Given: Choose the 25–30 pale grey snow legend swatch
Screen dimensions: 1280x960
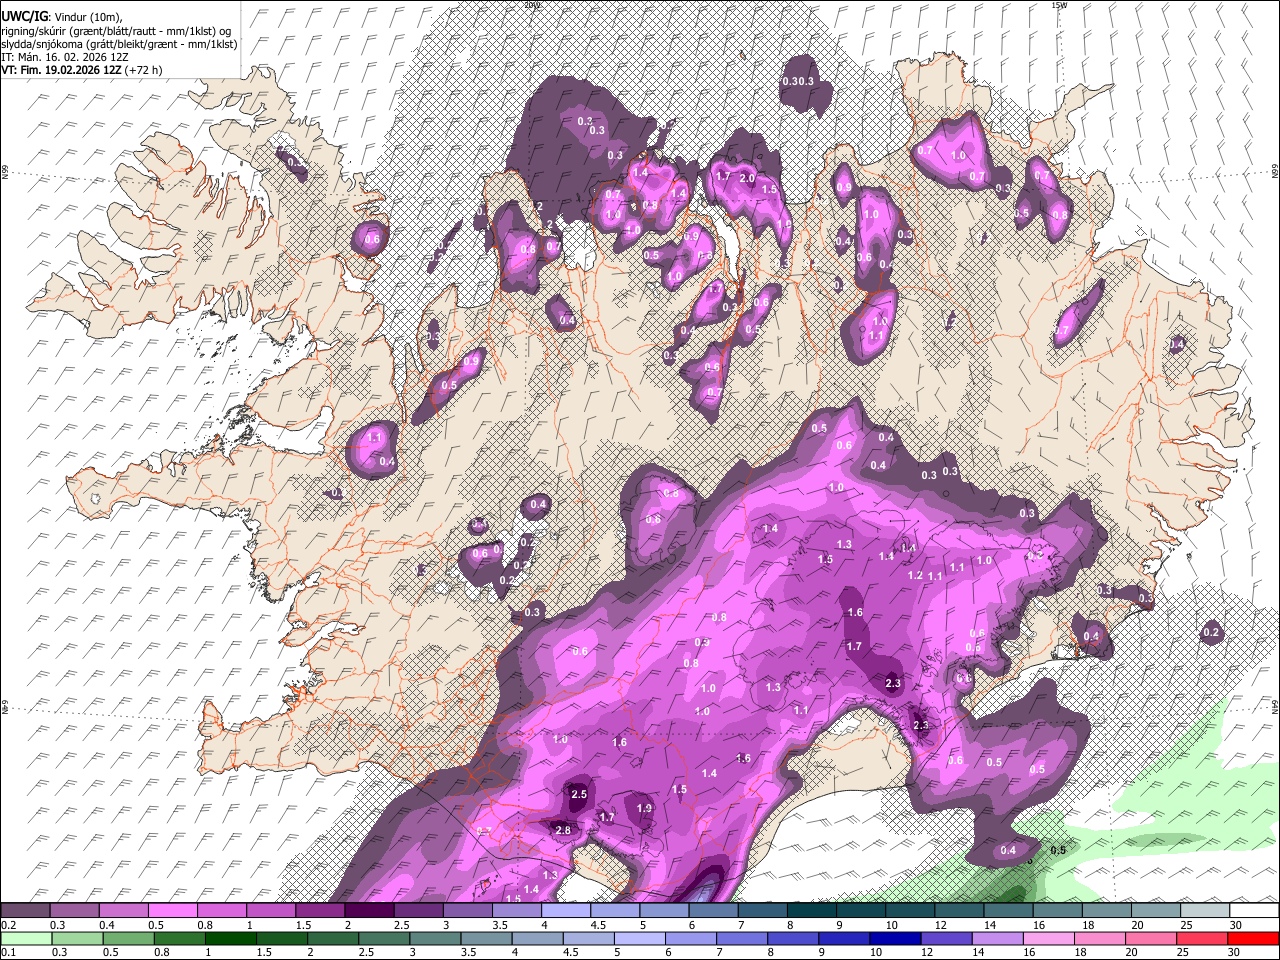Looking at the screenshot, I should (x=1205, y=911).
